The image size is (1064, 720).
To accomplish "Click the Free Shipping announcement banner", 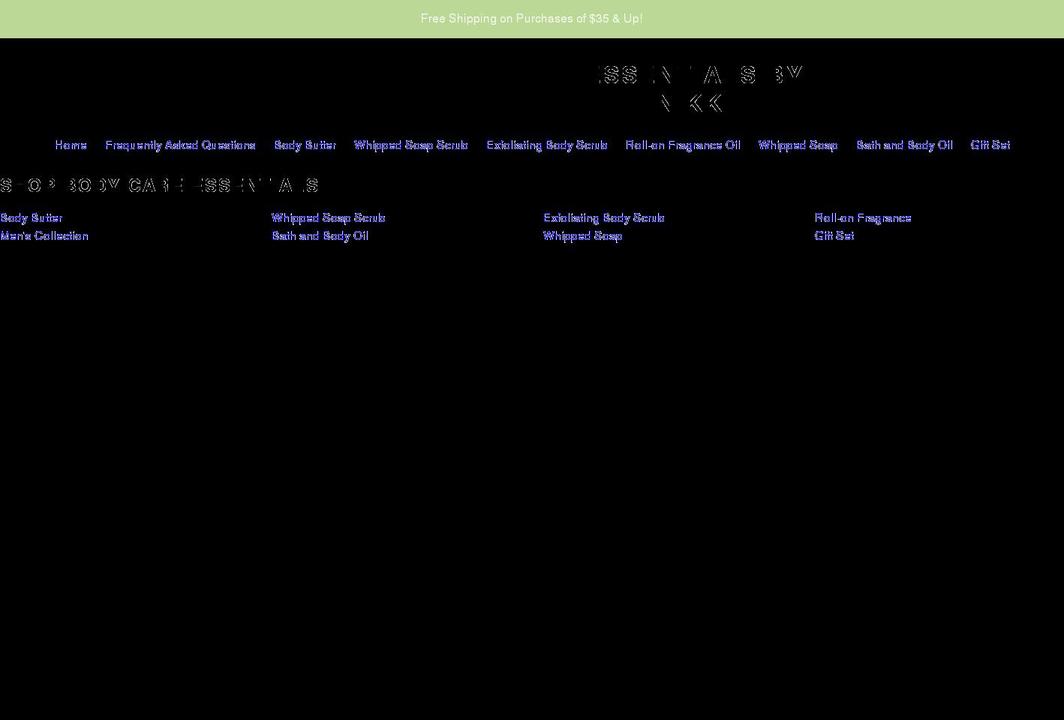I will pos(532,18).
